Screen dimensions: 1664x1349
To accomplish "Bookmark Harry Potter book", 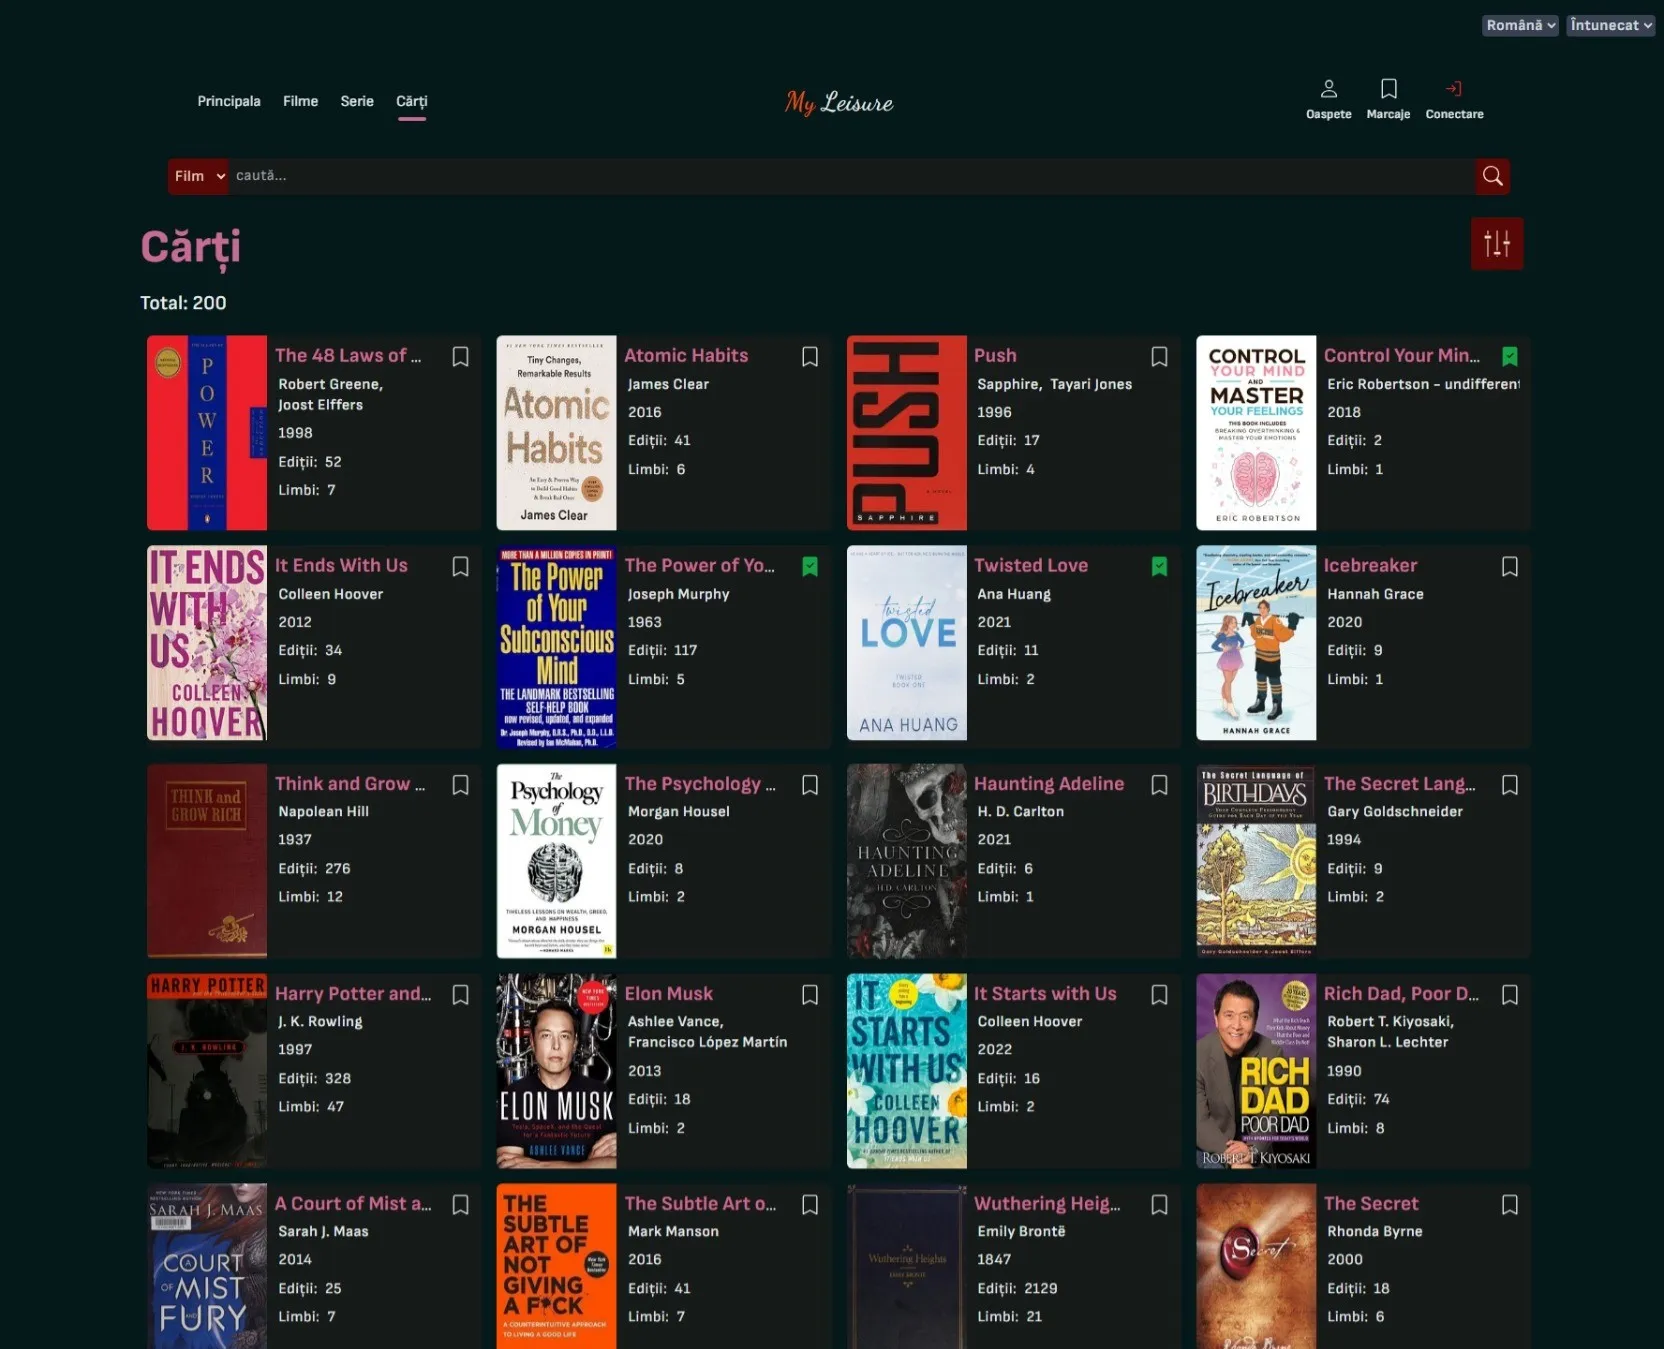I will 460,995.
